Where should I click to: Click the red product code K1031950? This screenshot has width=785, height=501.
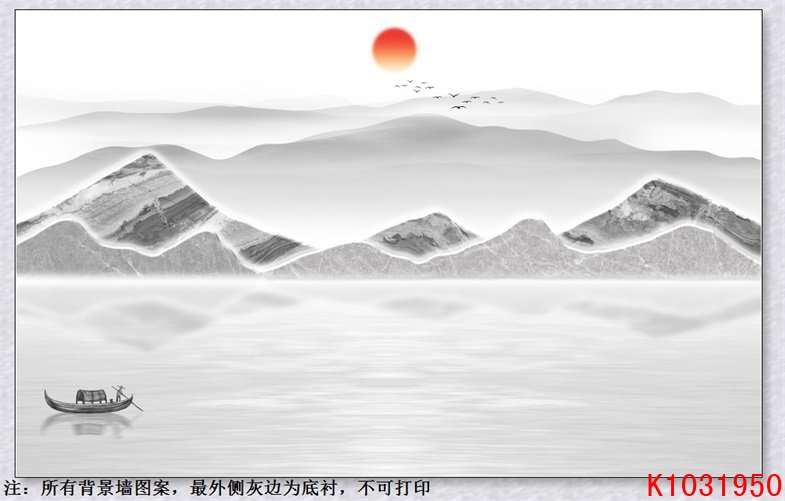pos(714,486)
